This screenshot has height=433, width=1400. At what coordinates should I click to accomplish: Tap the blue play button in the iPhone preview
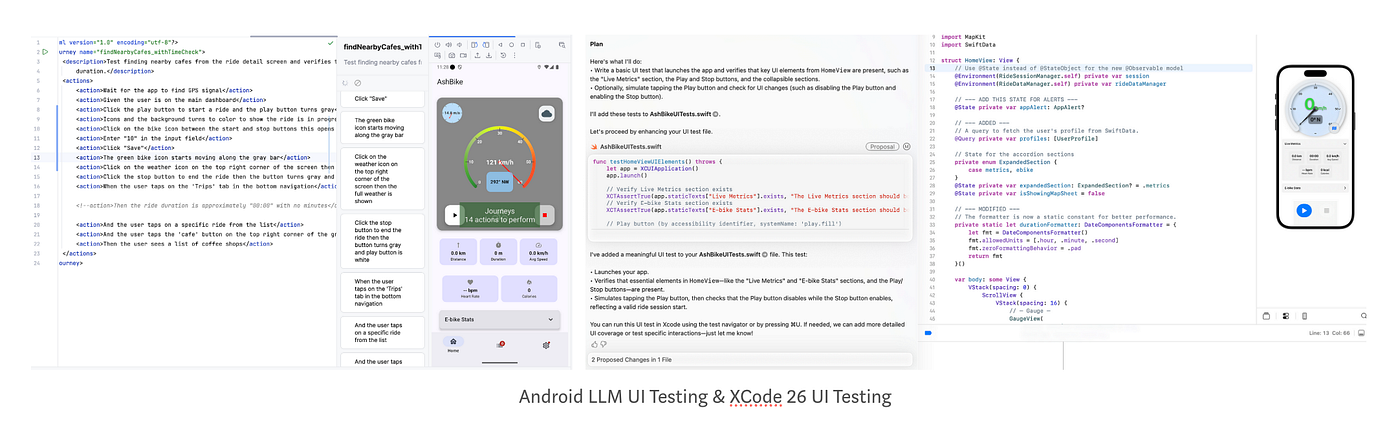pyautogui.click(x=1304, y=211)
